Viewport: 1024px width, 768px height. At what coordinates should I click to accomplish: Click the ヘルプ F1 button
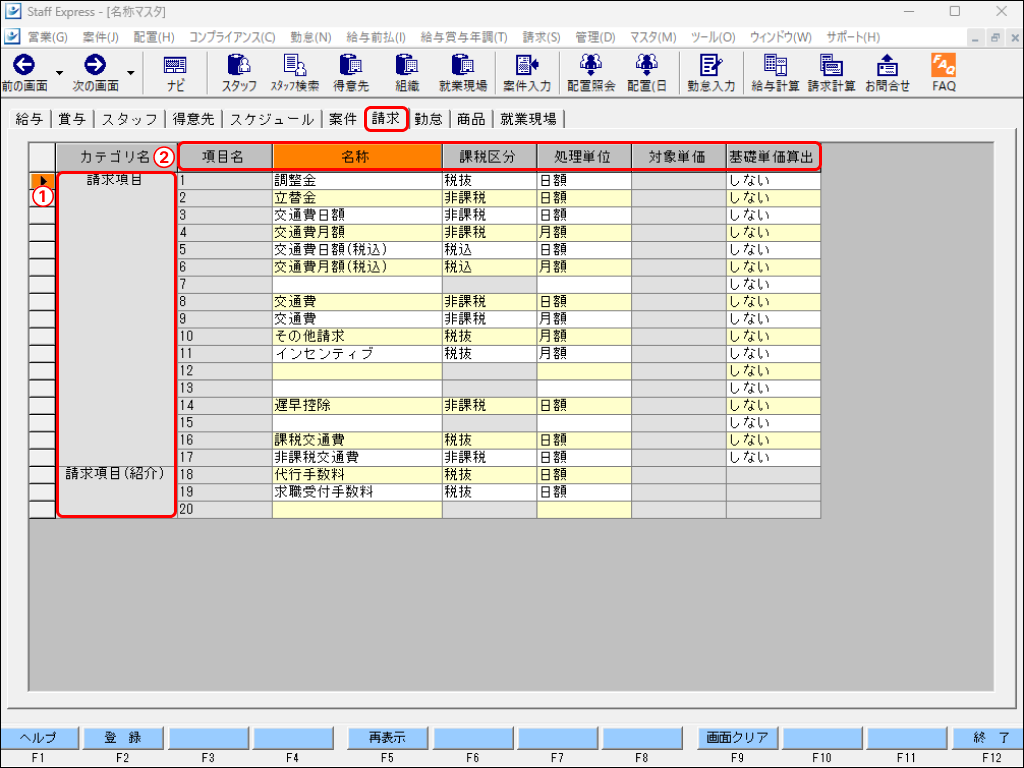point(39,738)
